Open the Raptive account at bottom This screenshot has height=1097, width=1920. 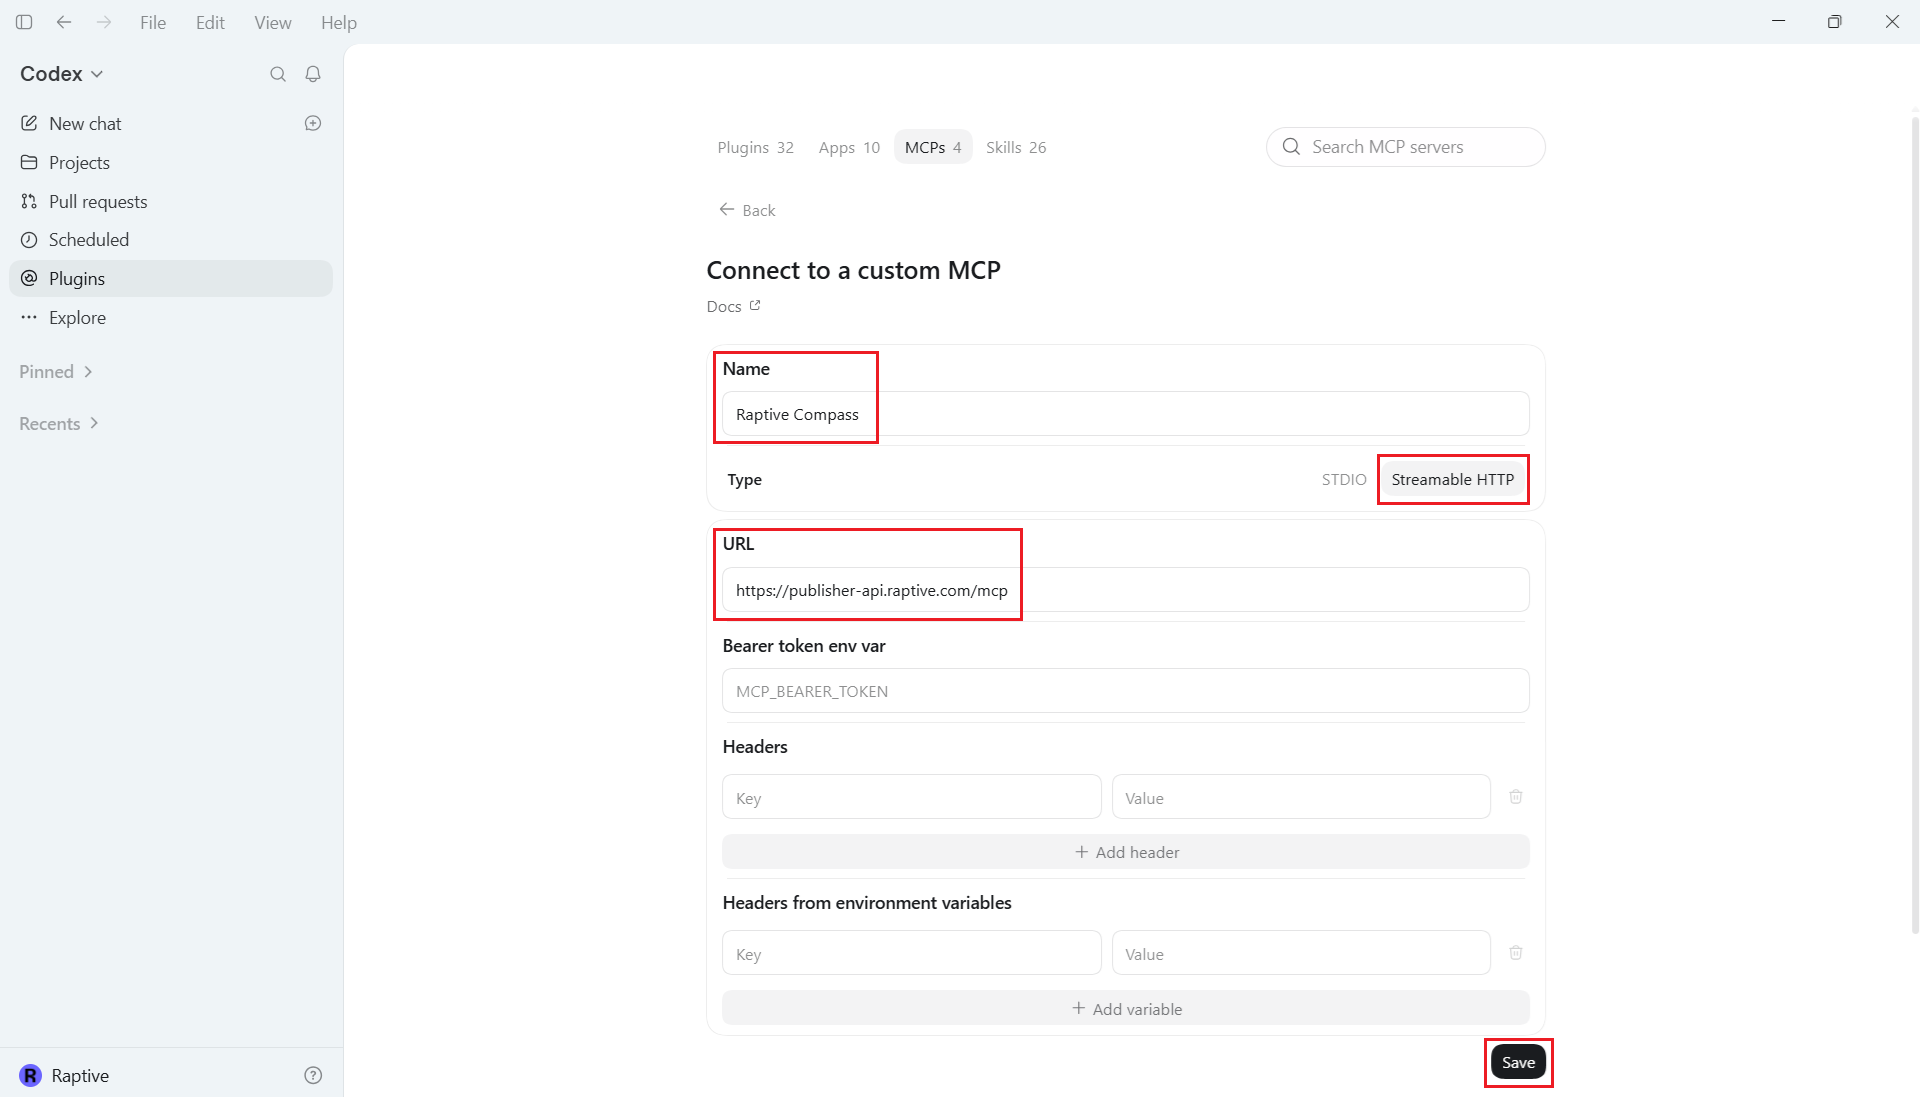tap(65, 1075)
